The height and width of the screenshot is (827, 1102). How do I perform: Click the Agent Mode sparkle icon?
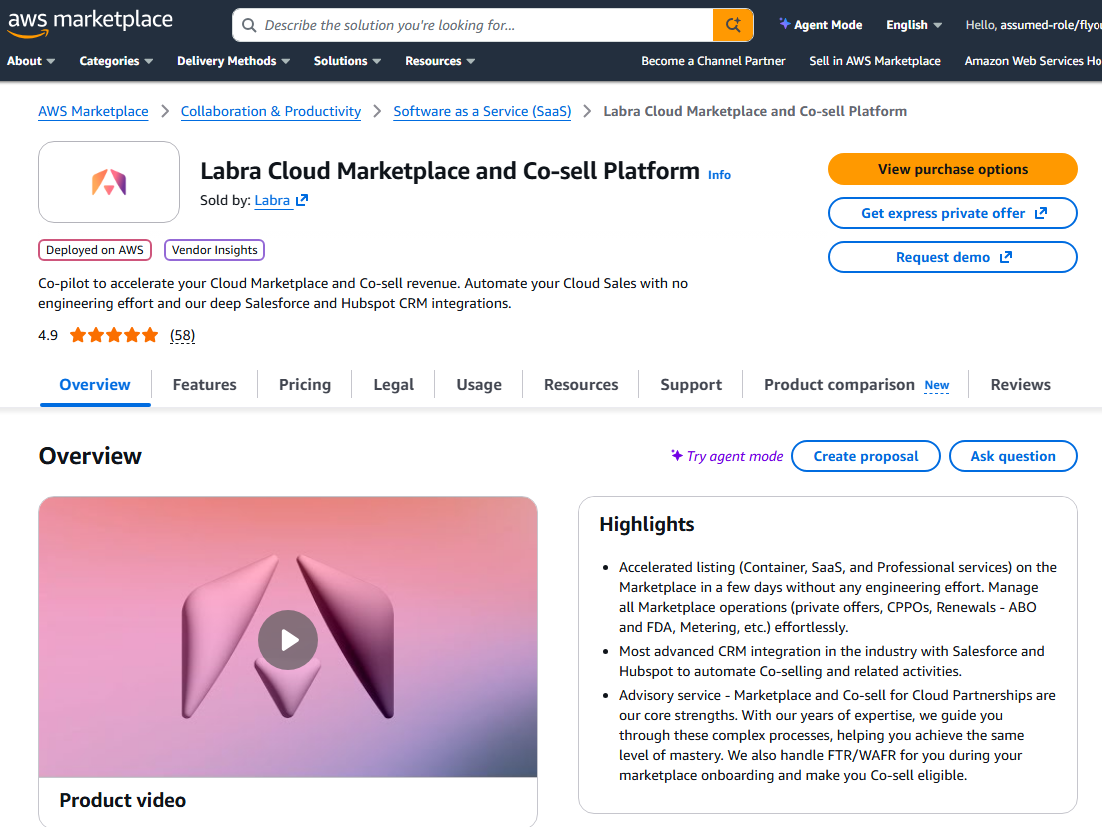coord(785,25)
